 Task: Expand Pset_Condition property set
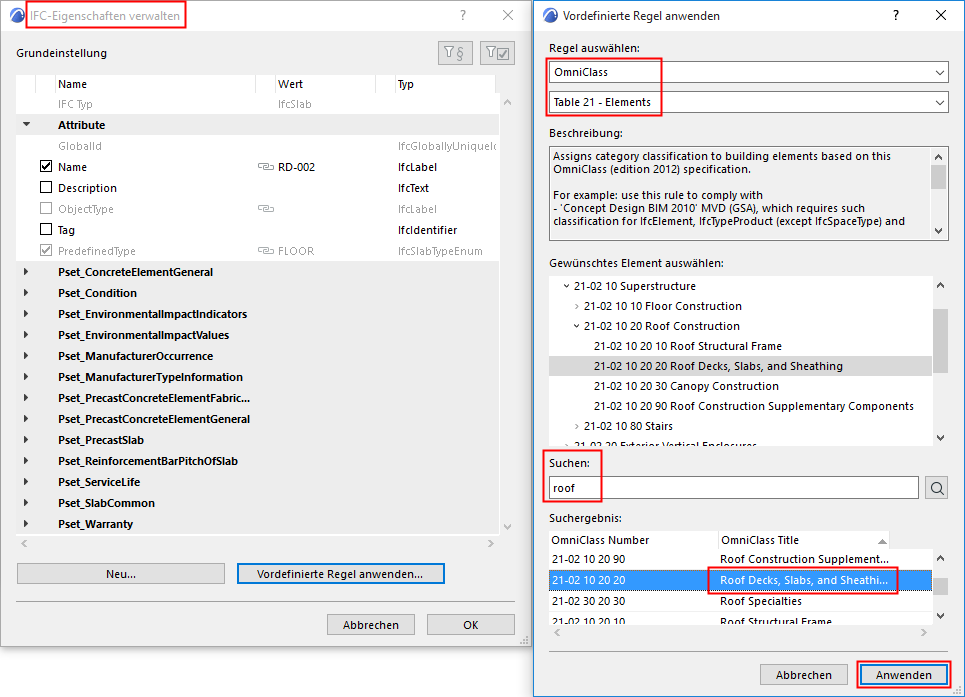tap(26, 293)
